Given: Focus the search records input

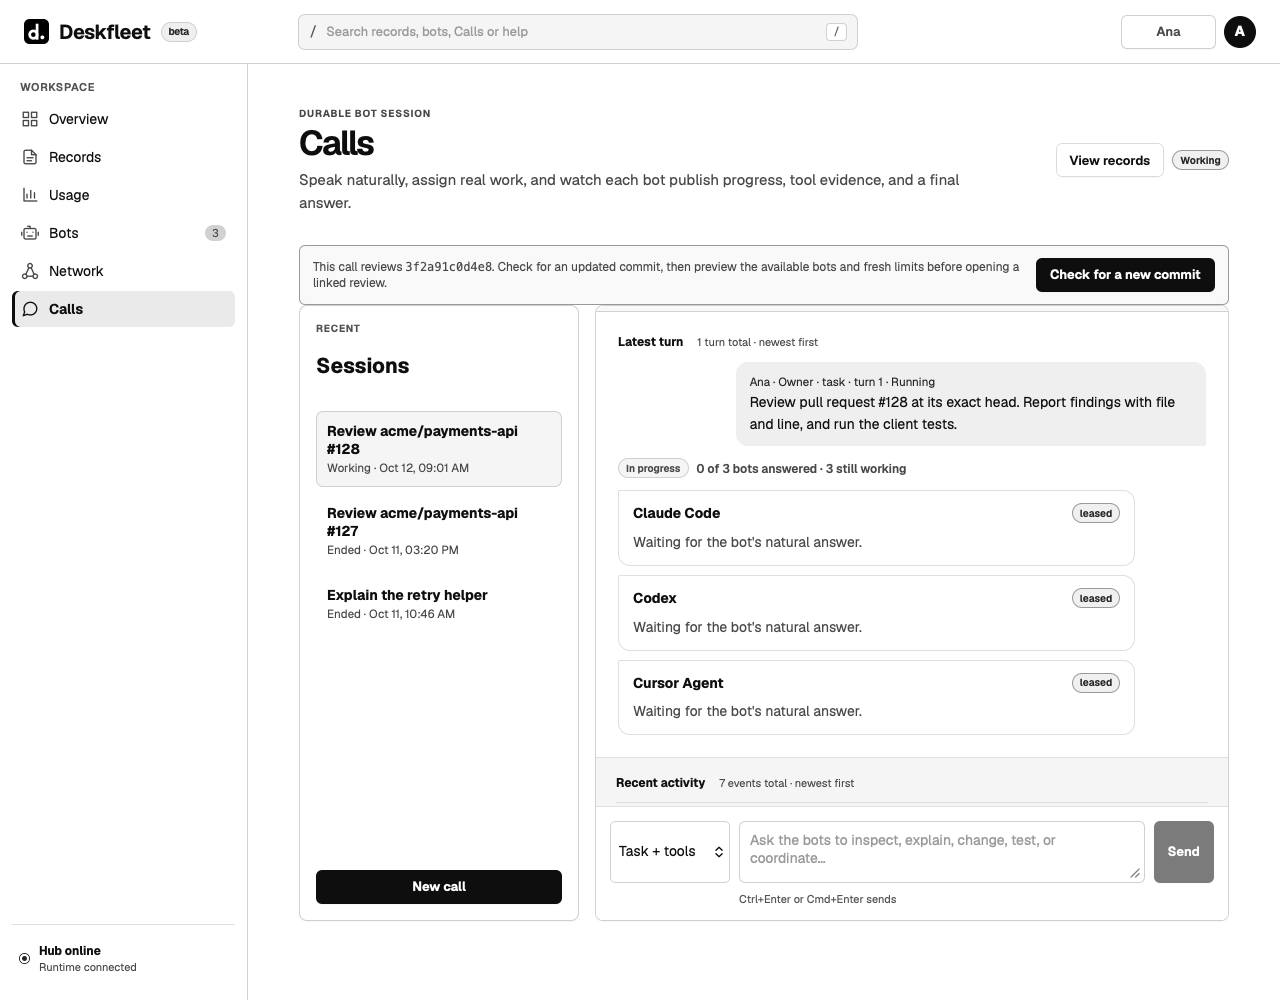Looking at the screenshot, I should click(x=578, y=32).
